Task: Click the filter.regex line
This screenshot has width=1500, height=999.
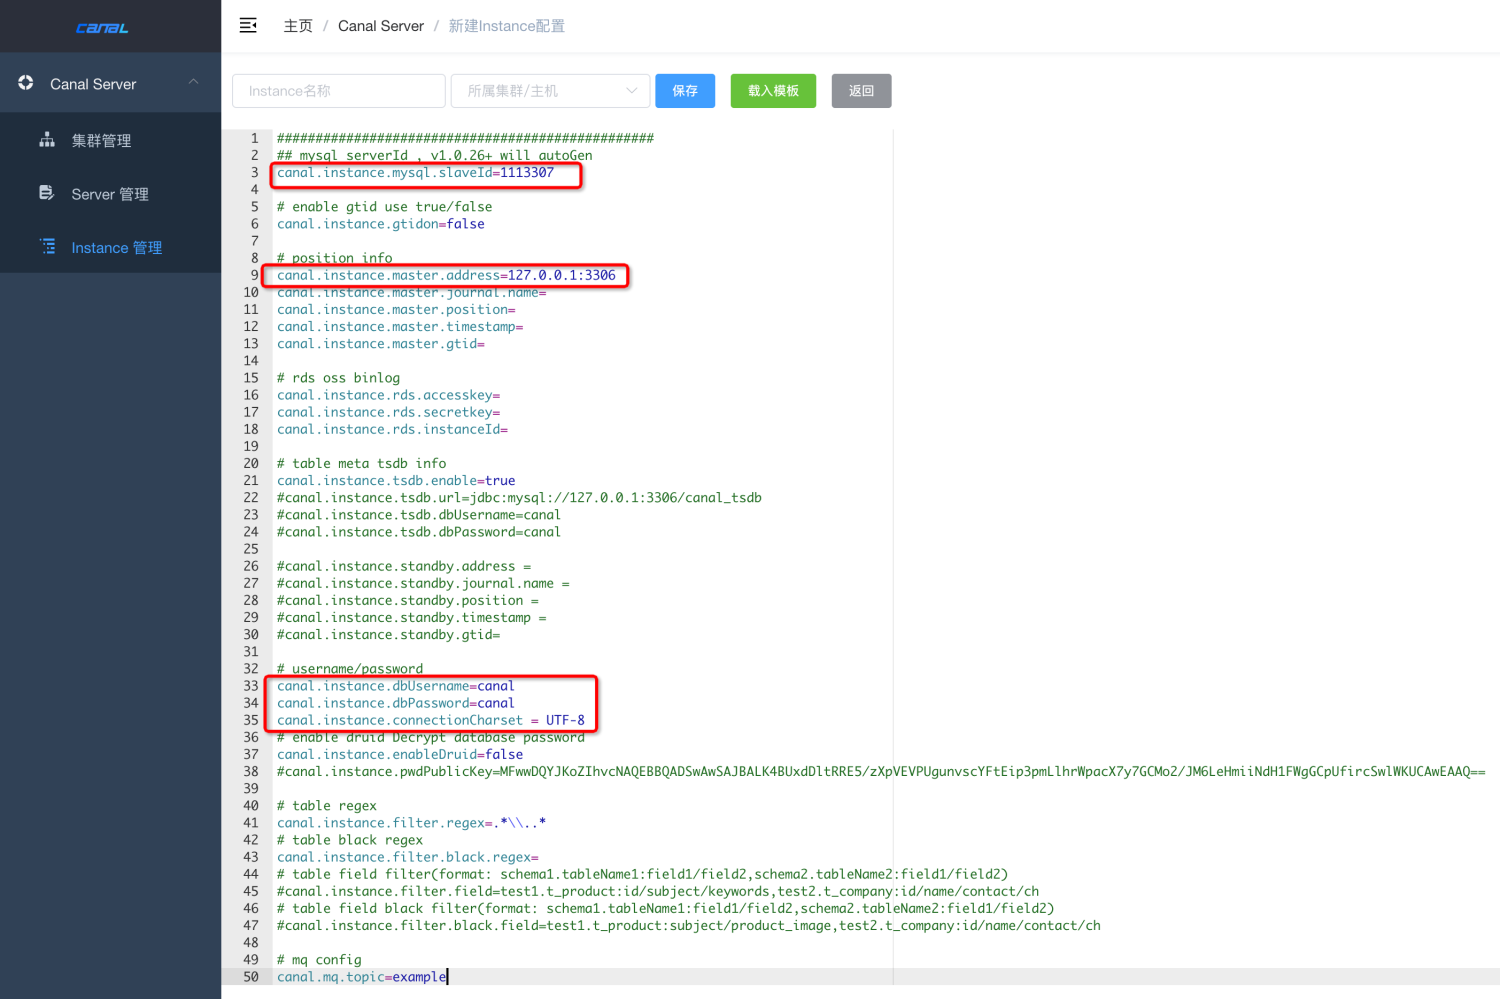Action: tap(412, 823)
